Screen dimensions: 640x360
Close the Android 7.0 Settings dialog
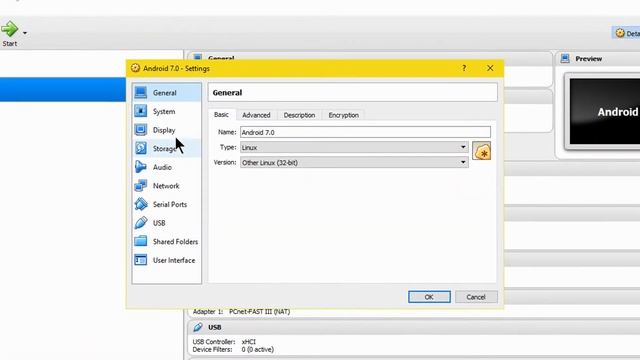[490, 68]
